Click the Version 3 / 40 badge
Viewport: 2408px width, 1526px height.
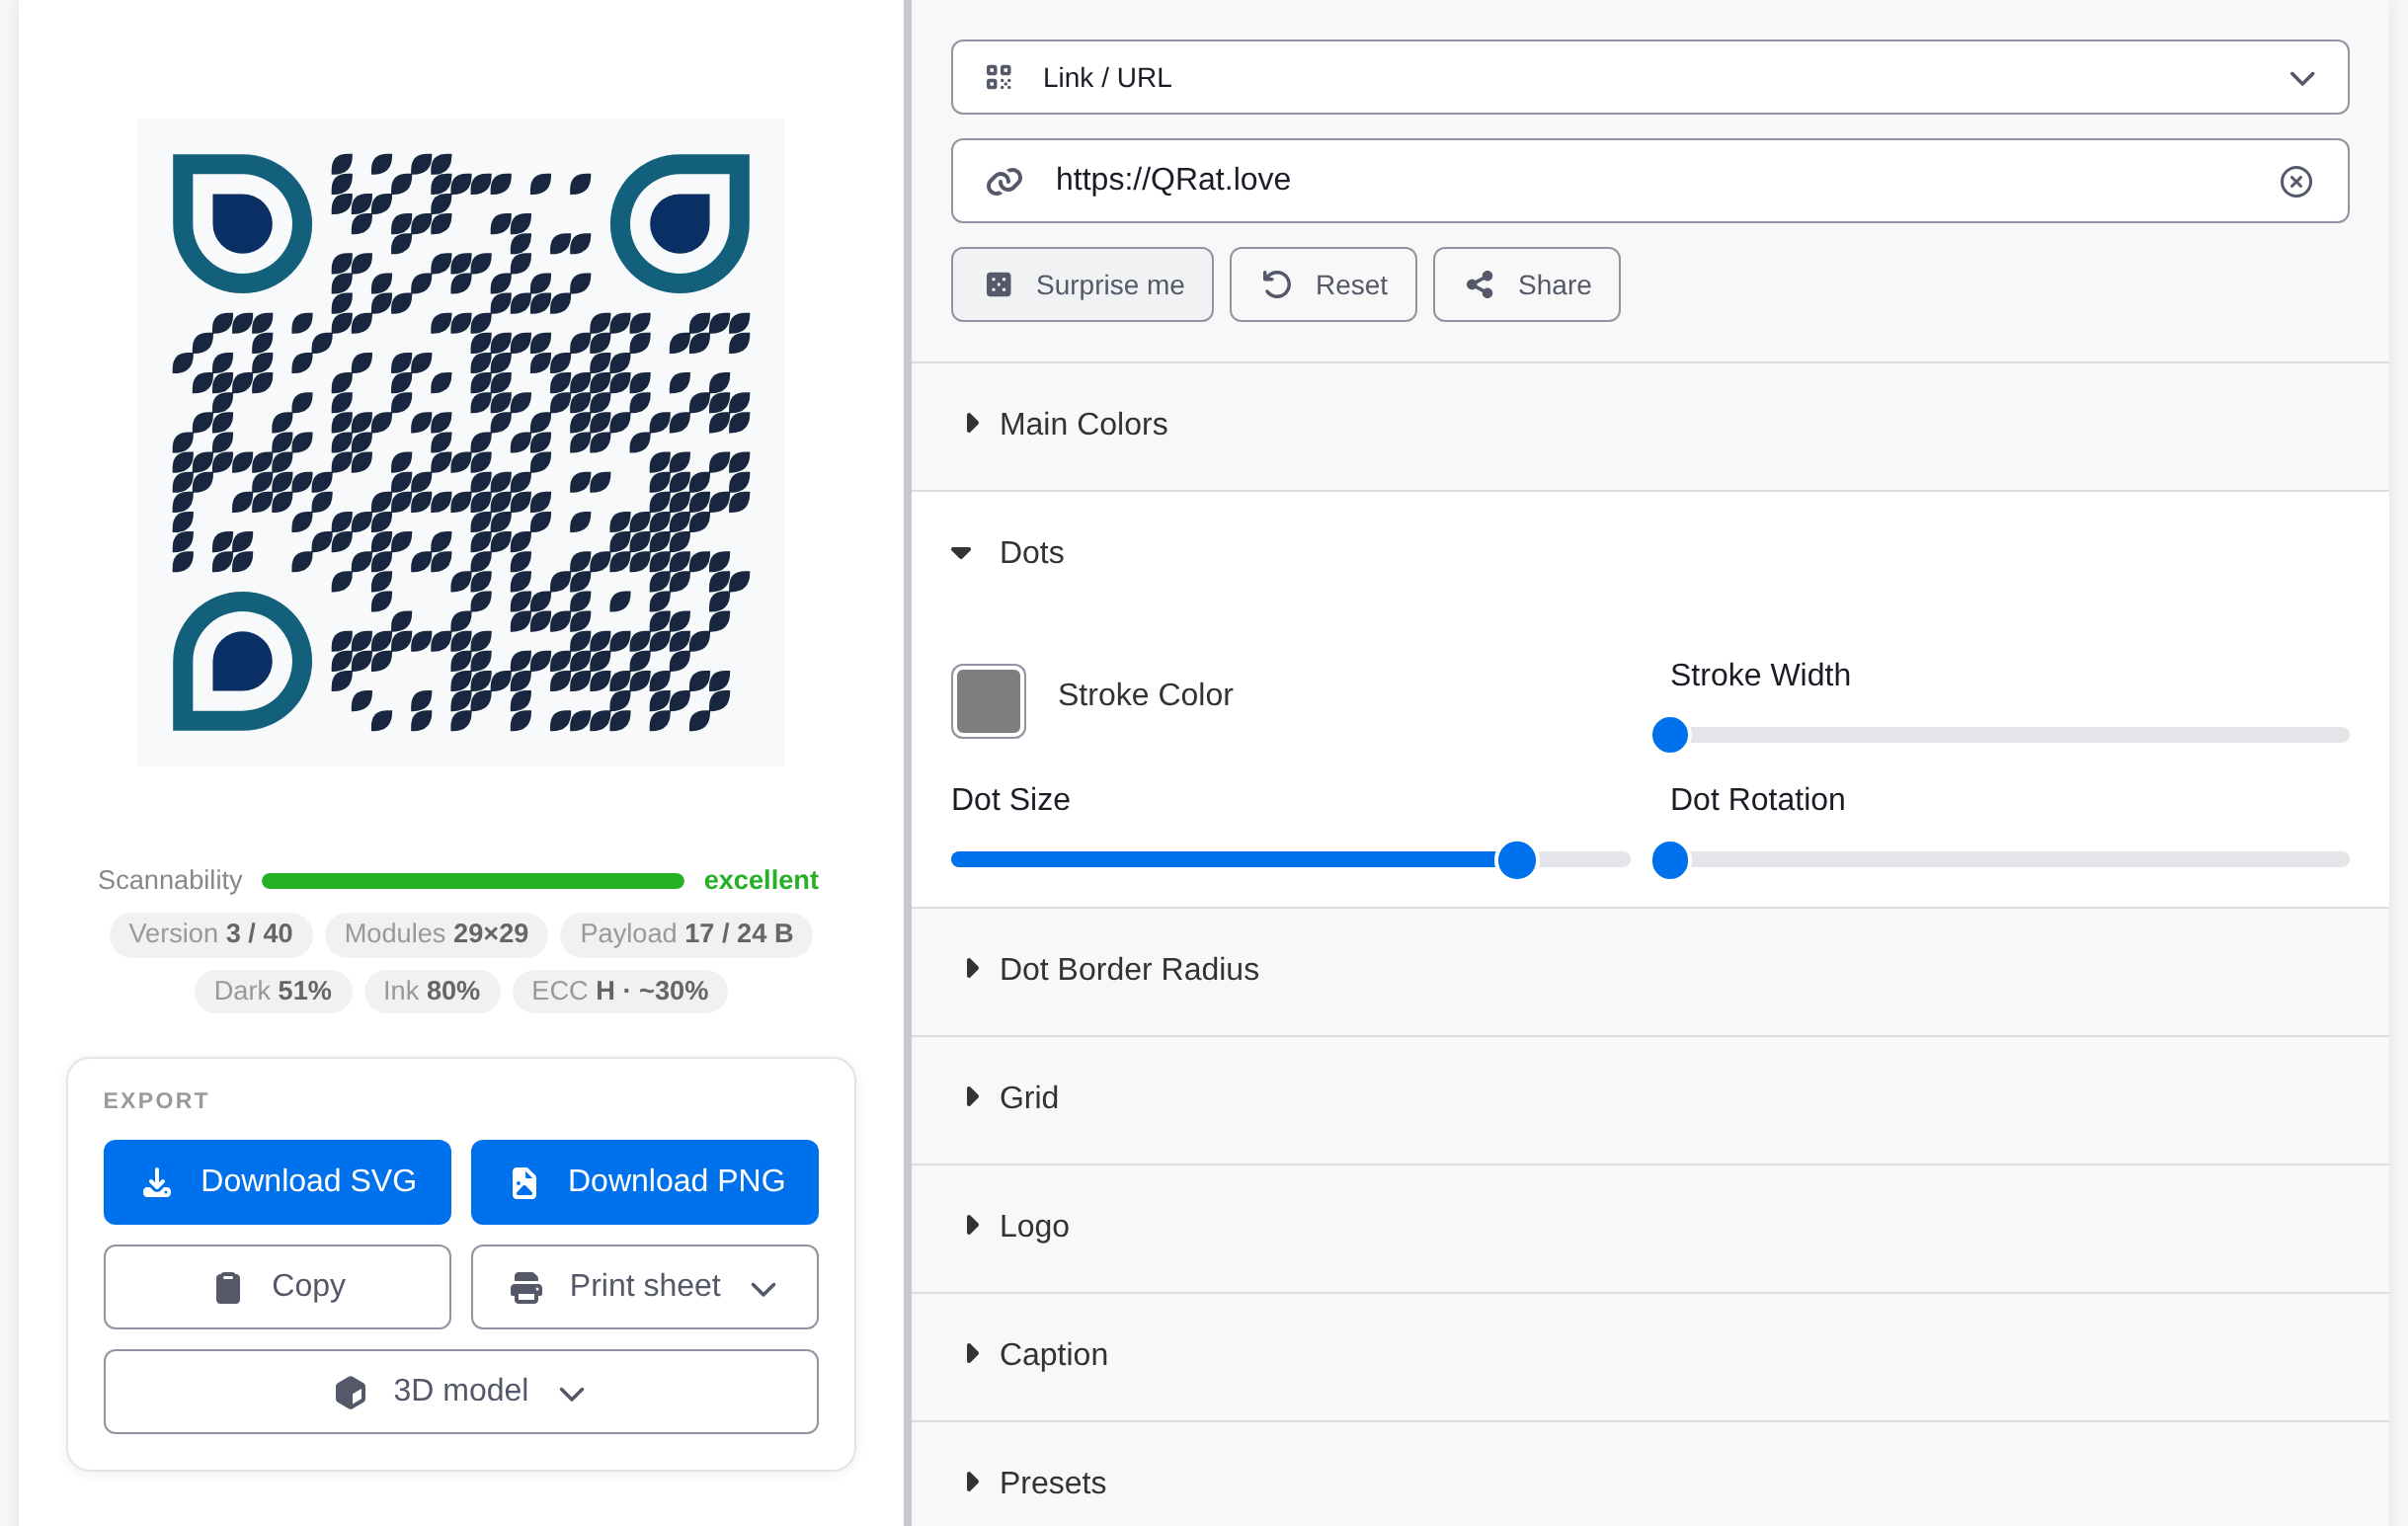(x=211, y=933)
